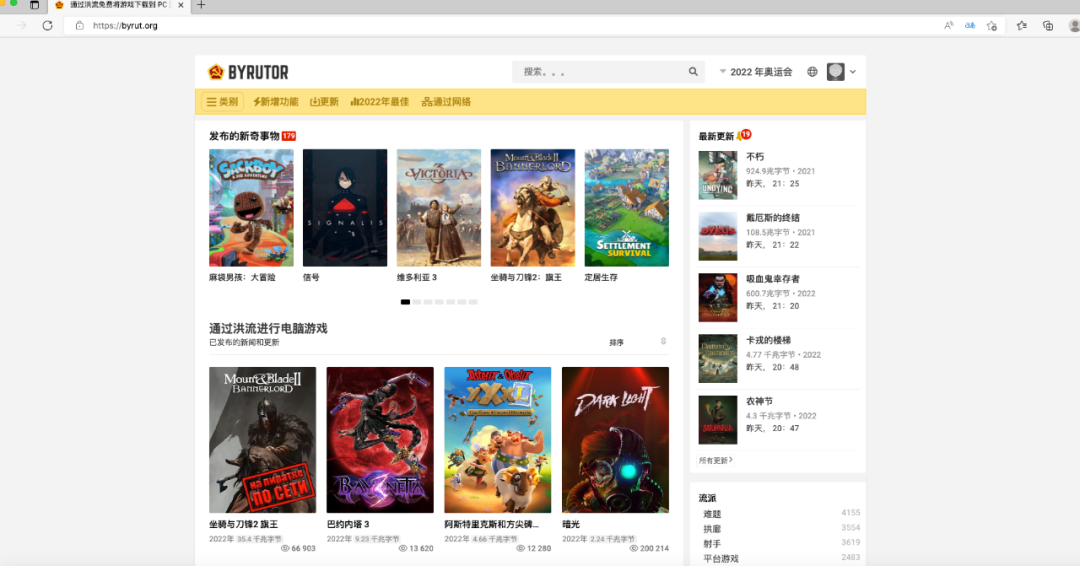Add page to favorites star icon
This screenshot has height=566, width=1080.
(x=992, y=25)
